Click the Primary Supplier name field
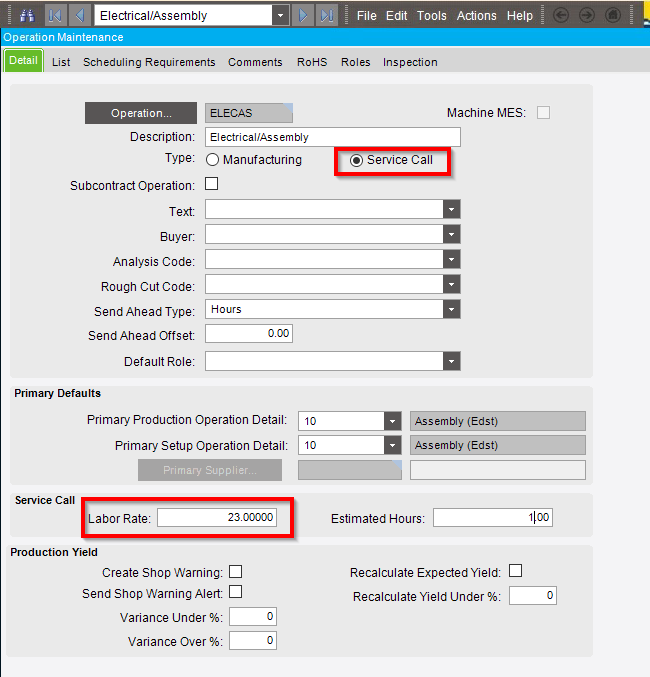This screenshot has width=650, height=677. (x=498, y=470)
